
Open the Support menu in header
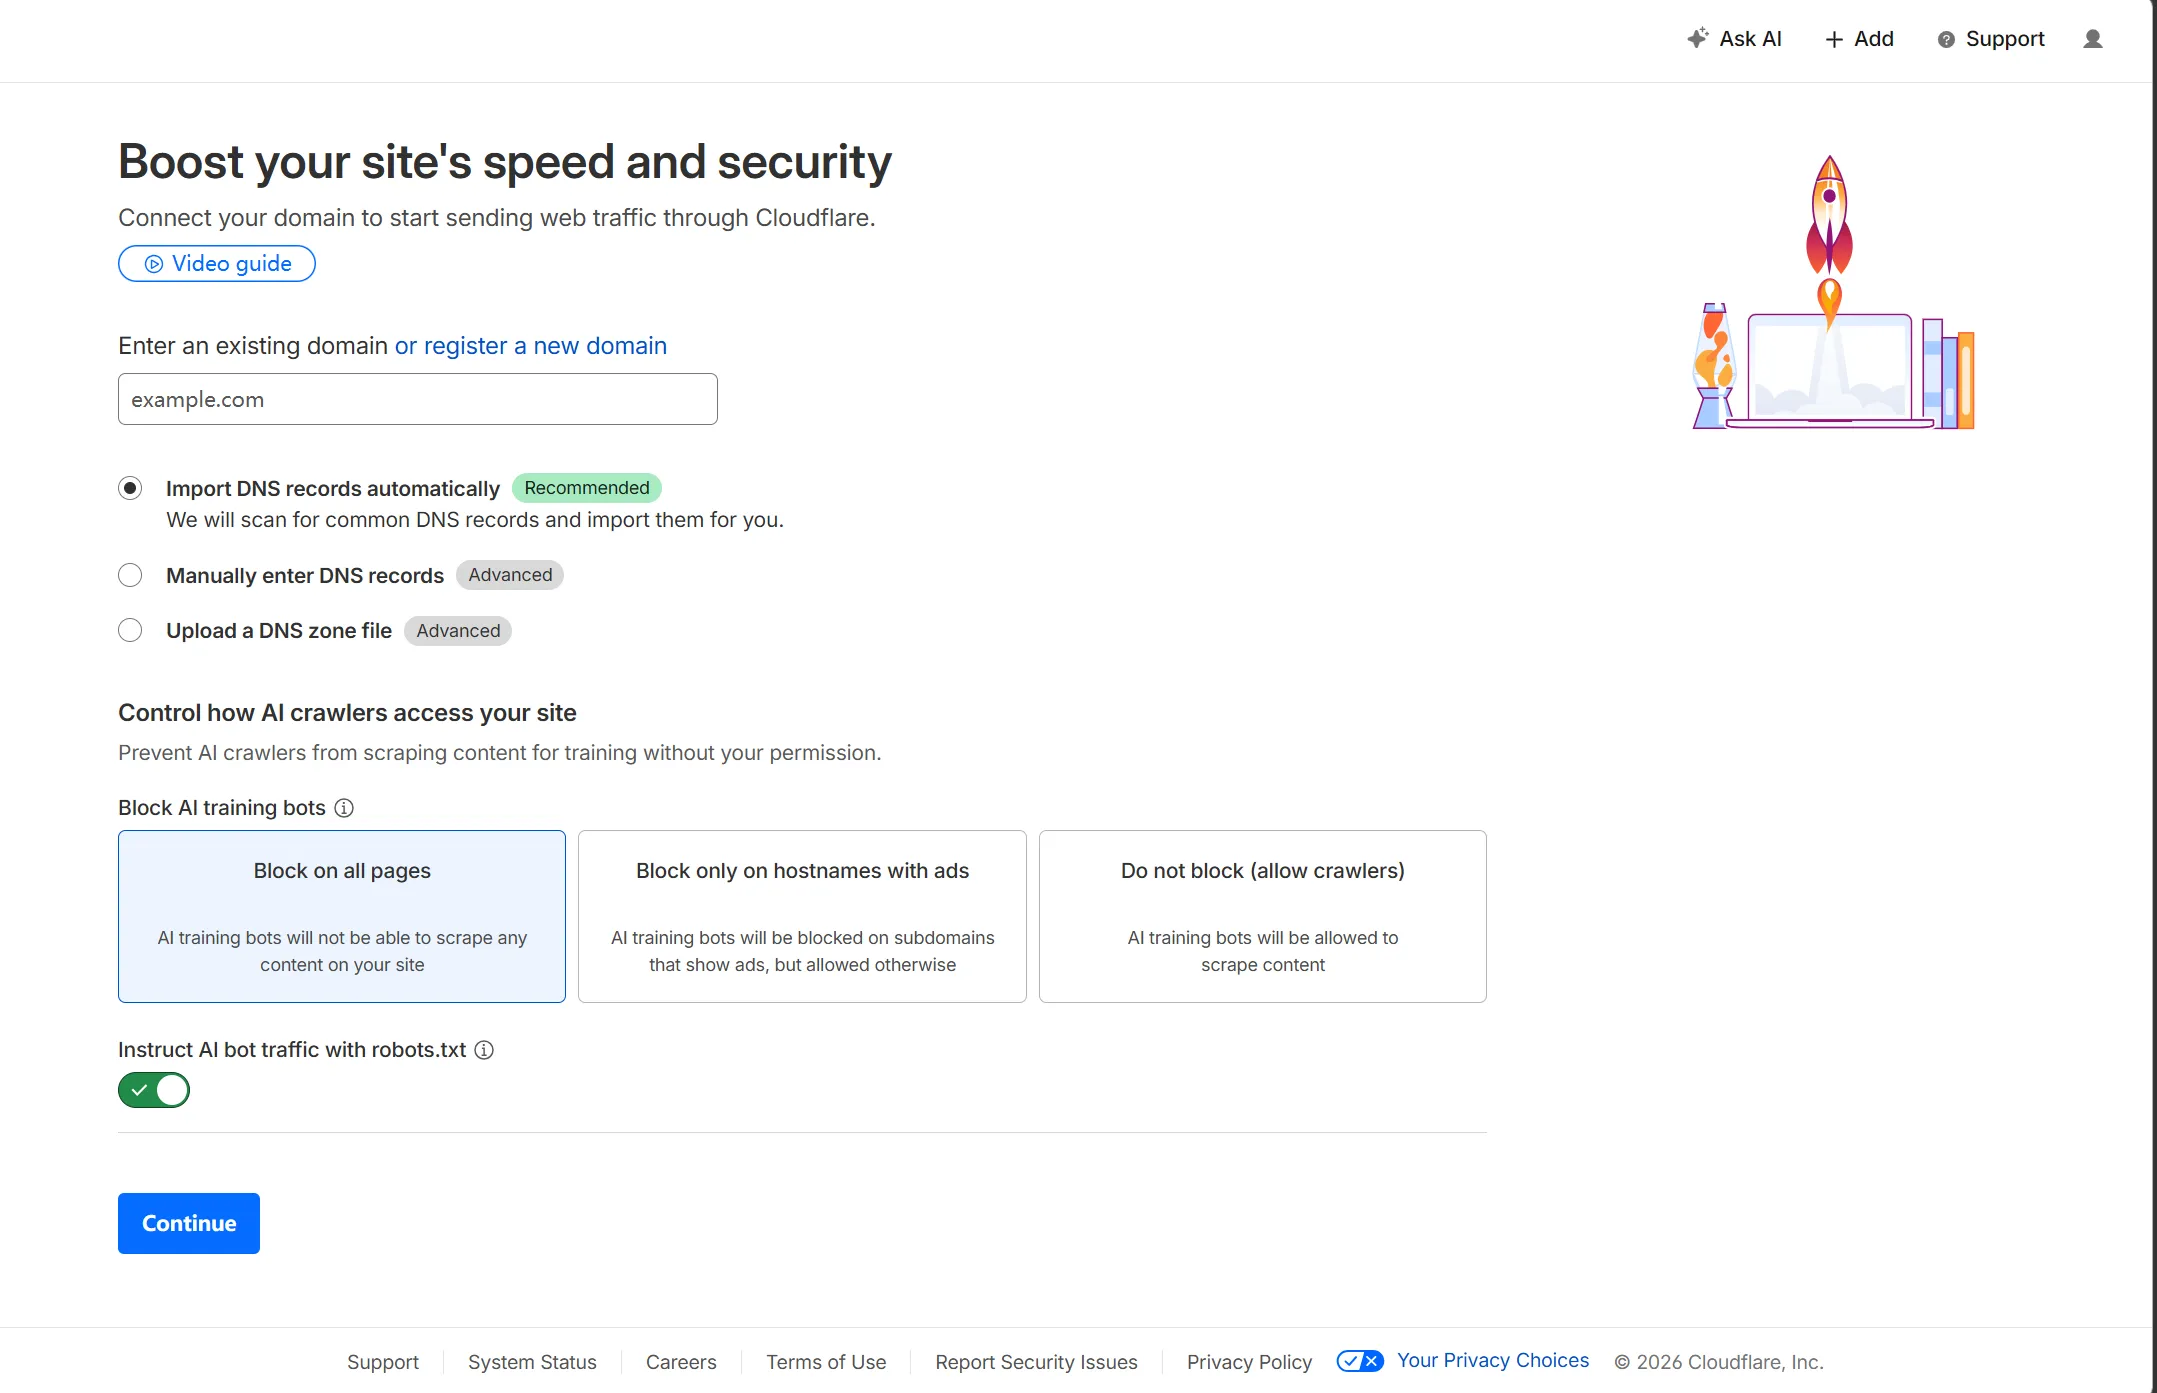pos(1991,39)
